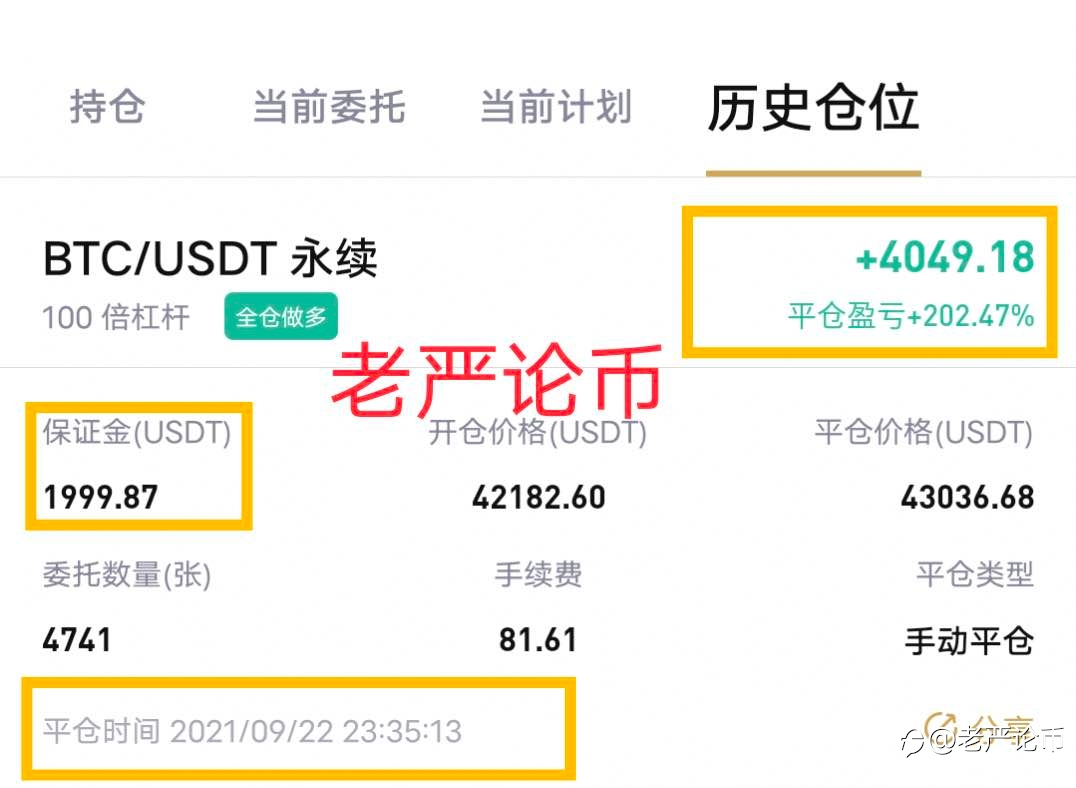Image resolution: width=1076 pixels, height=788 pixels.
Task: Select the 1999.87 margin value
Action: (x=100, y=498)
